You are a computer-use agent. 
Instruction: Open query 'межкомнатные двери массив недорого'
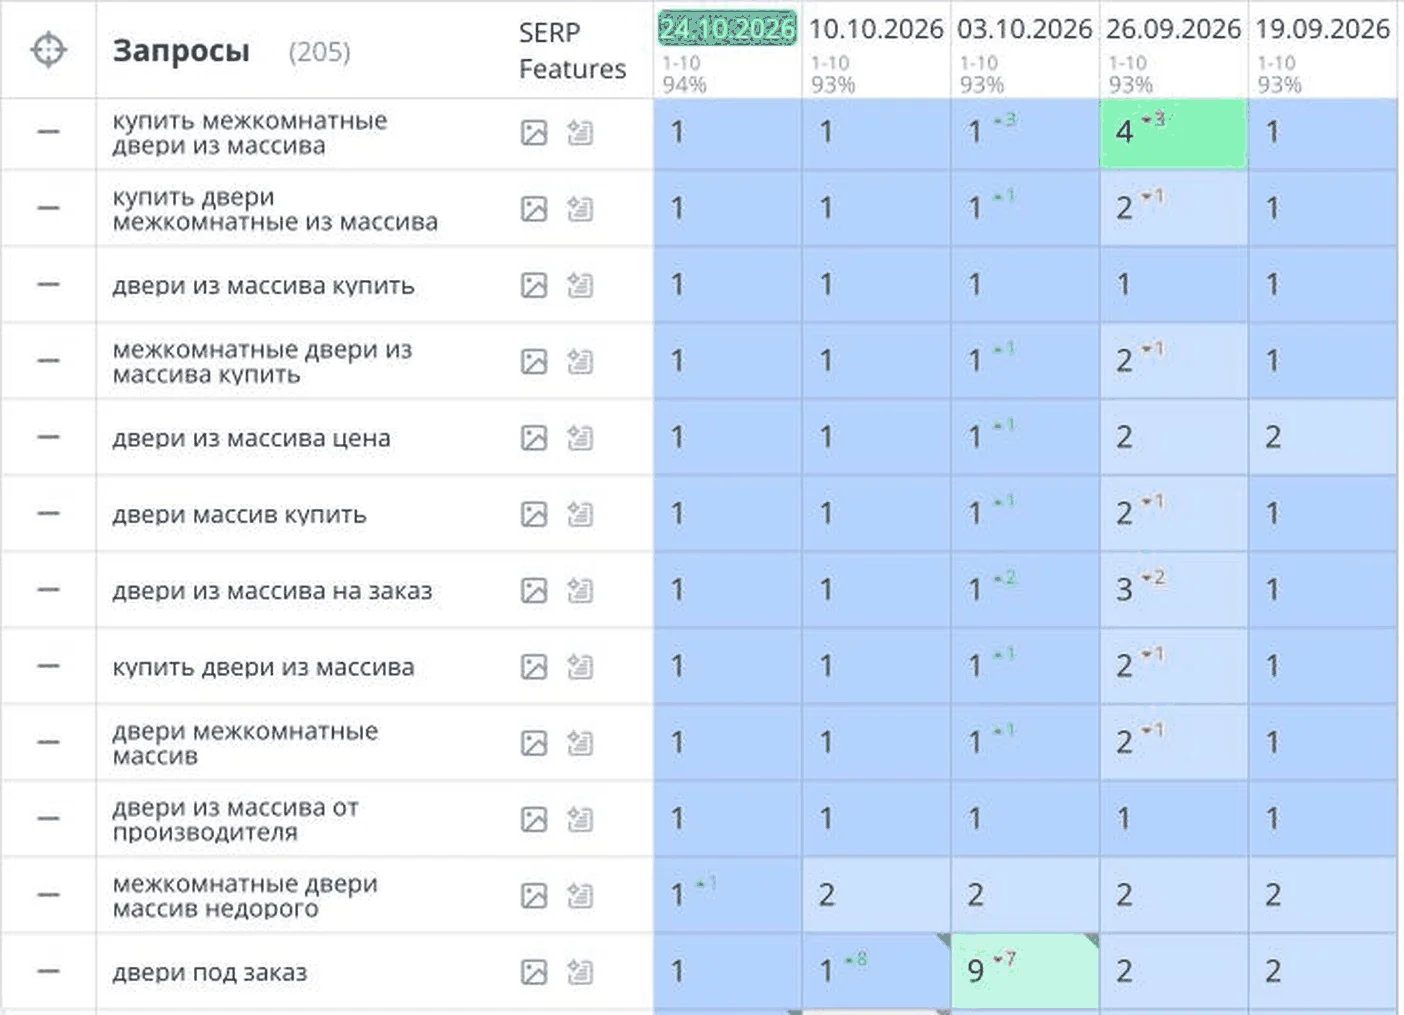point(245,896)
